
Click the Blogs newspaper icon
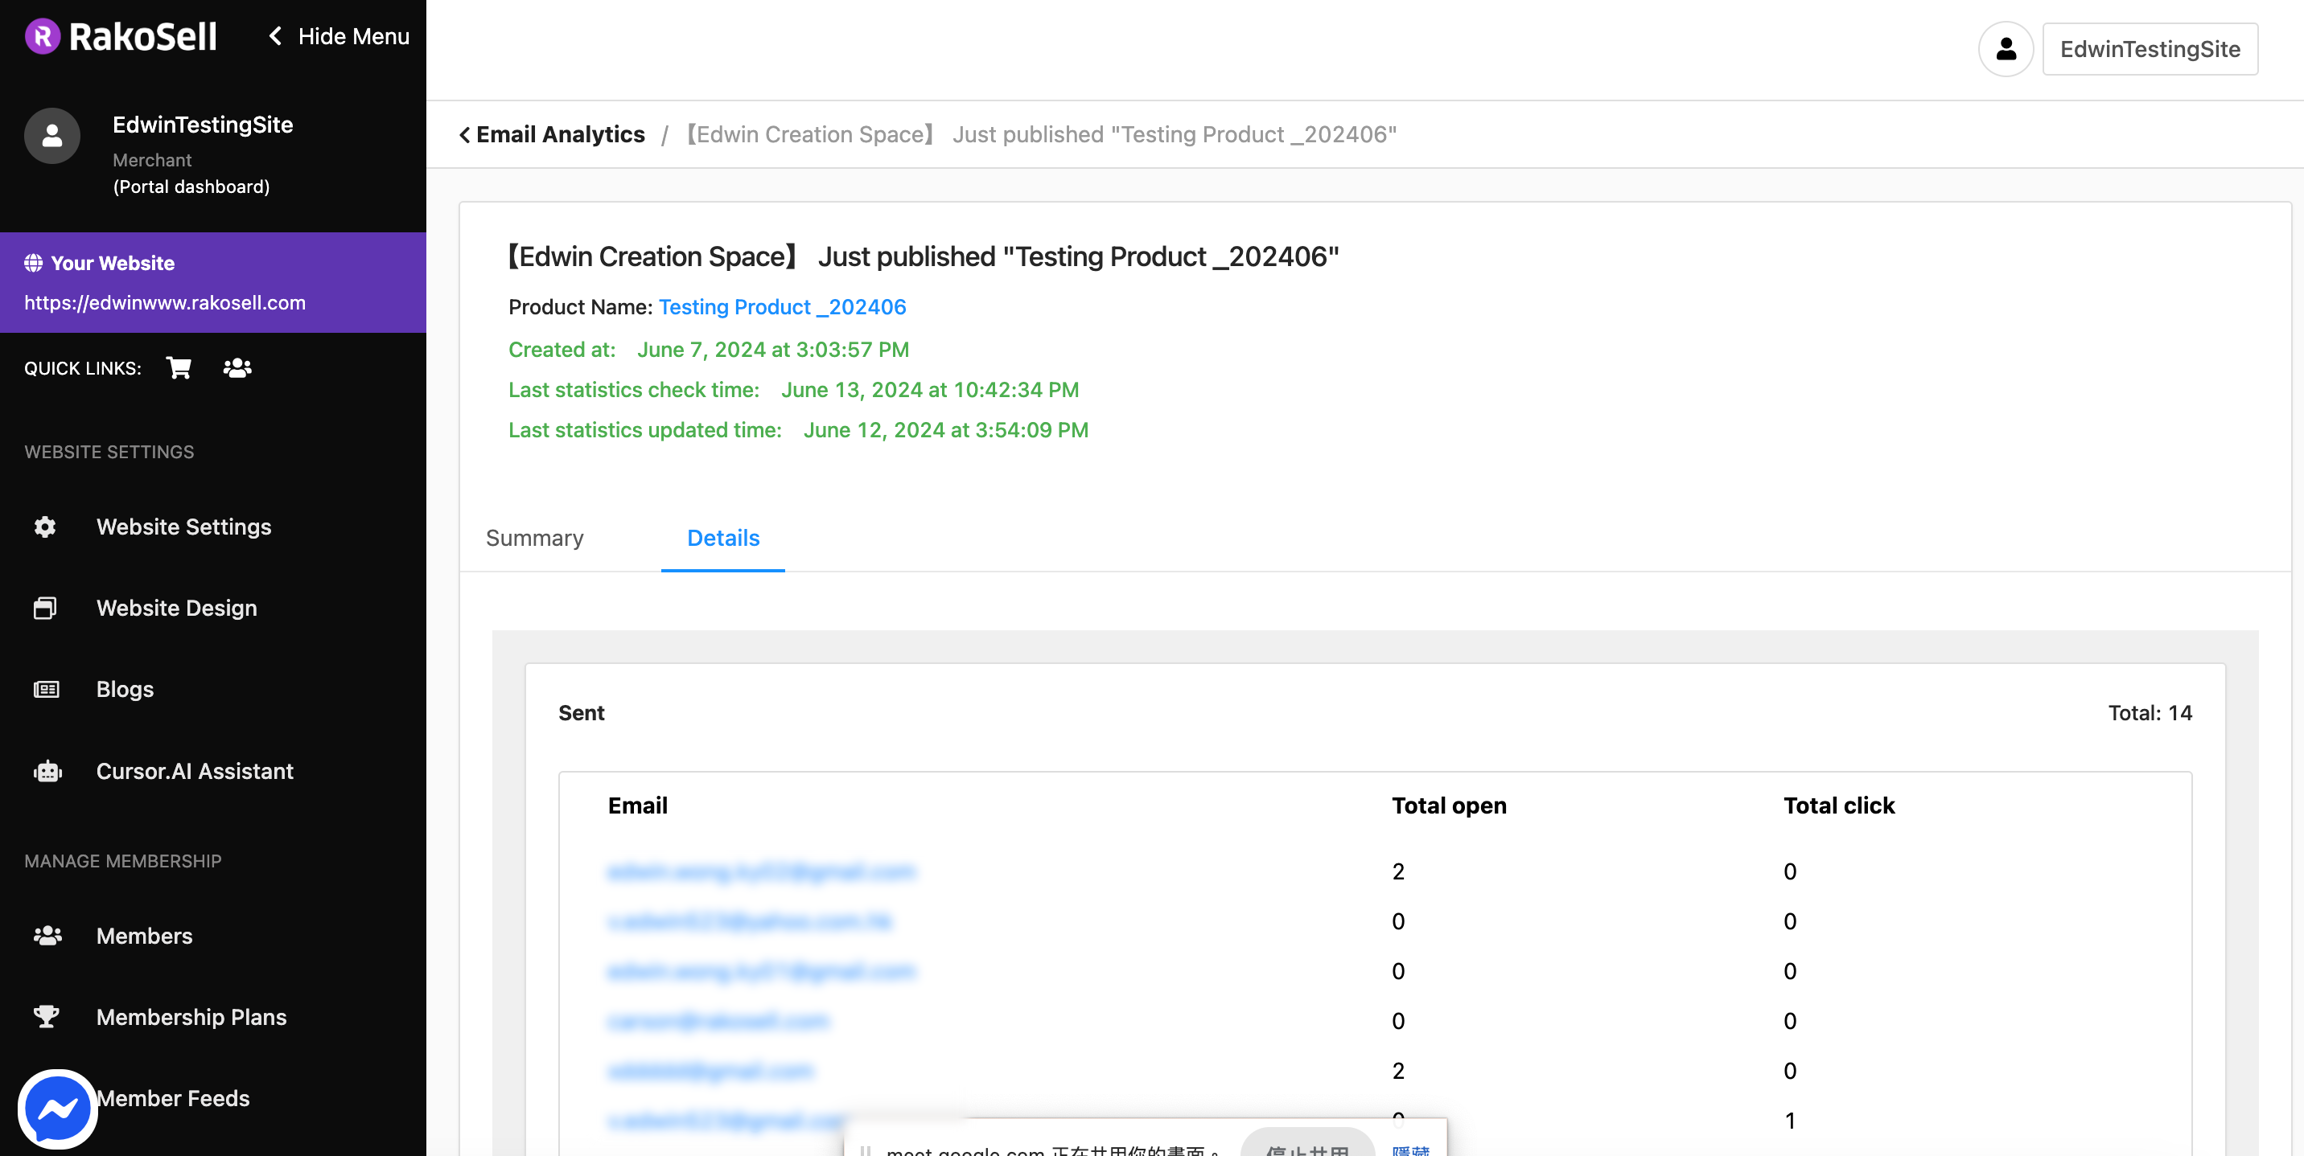[46, 690]
